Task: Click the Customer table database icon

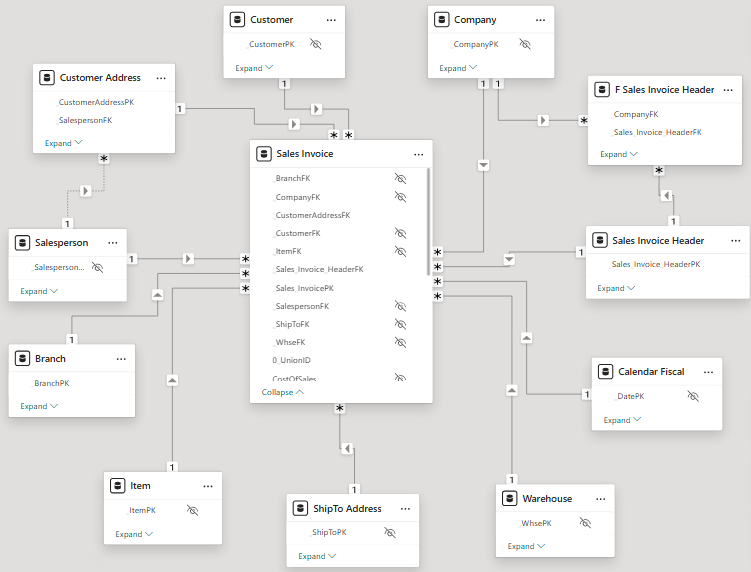Action: tap(237, 19)
